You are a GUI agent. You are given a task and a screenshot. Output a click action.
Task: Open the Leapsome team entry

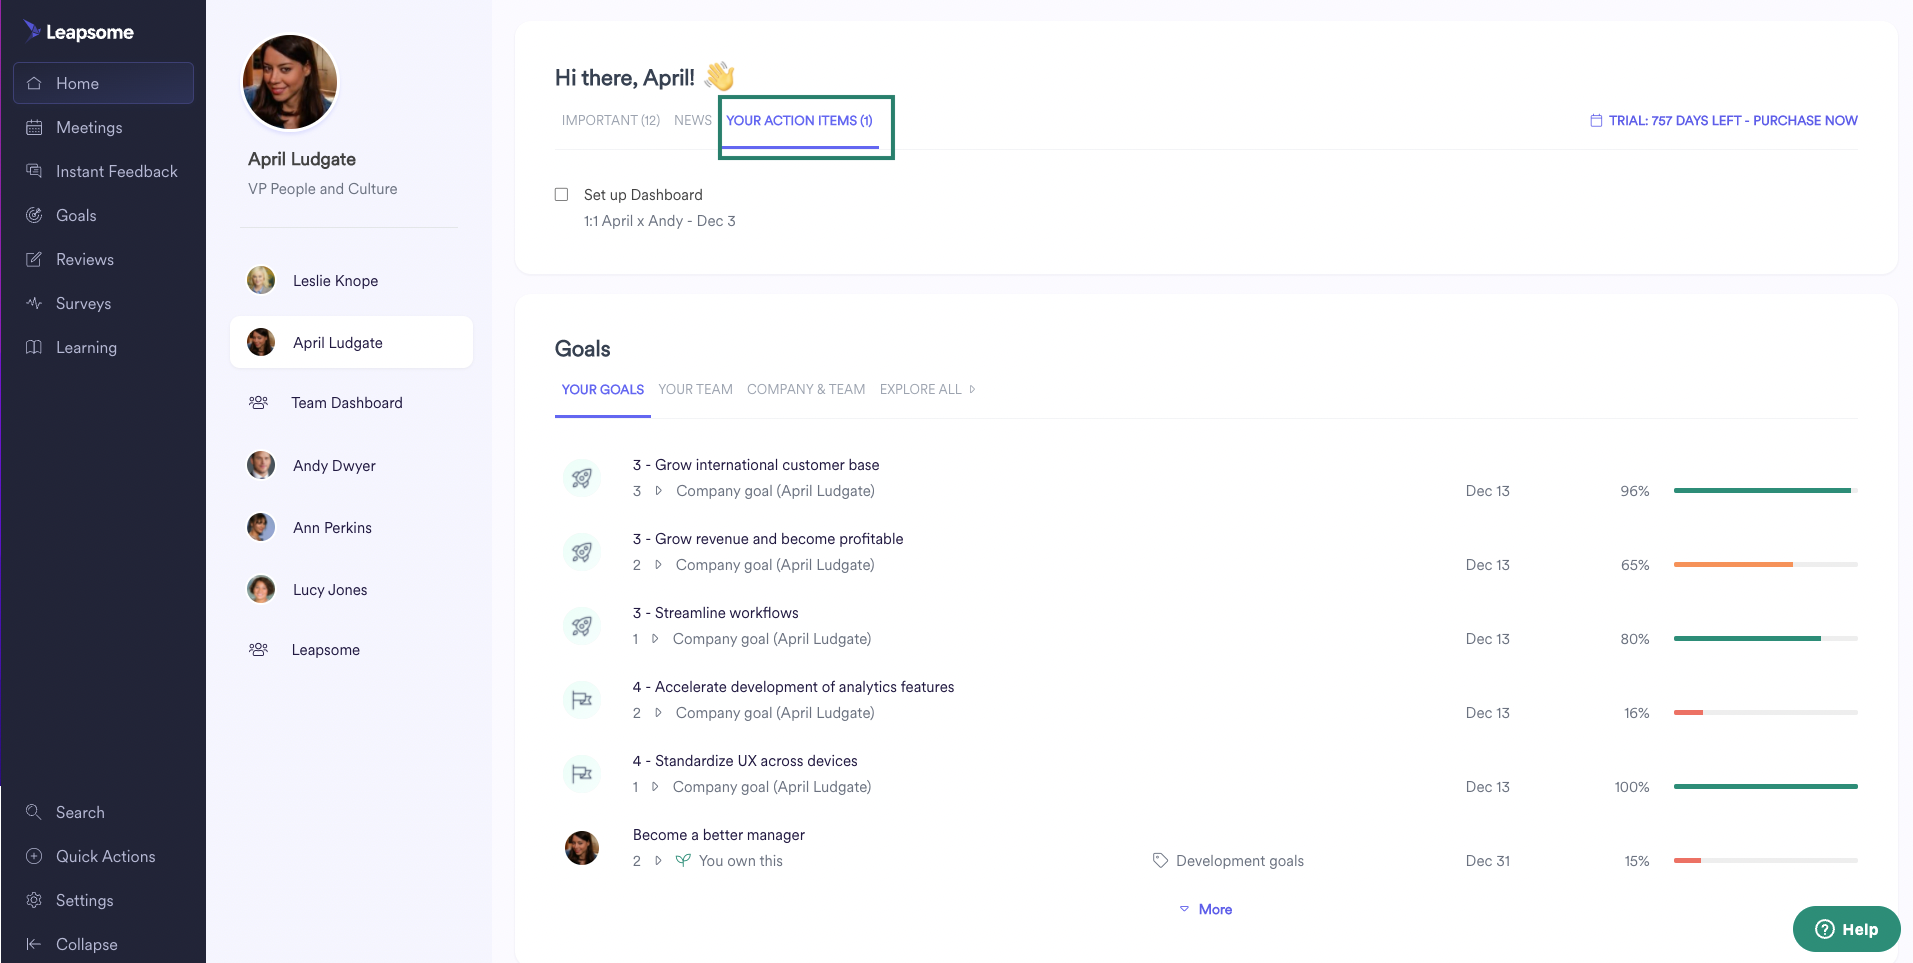351,649
